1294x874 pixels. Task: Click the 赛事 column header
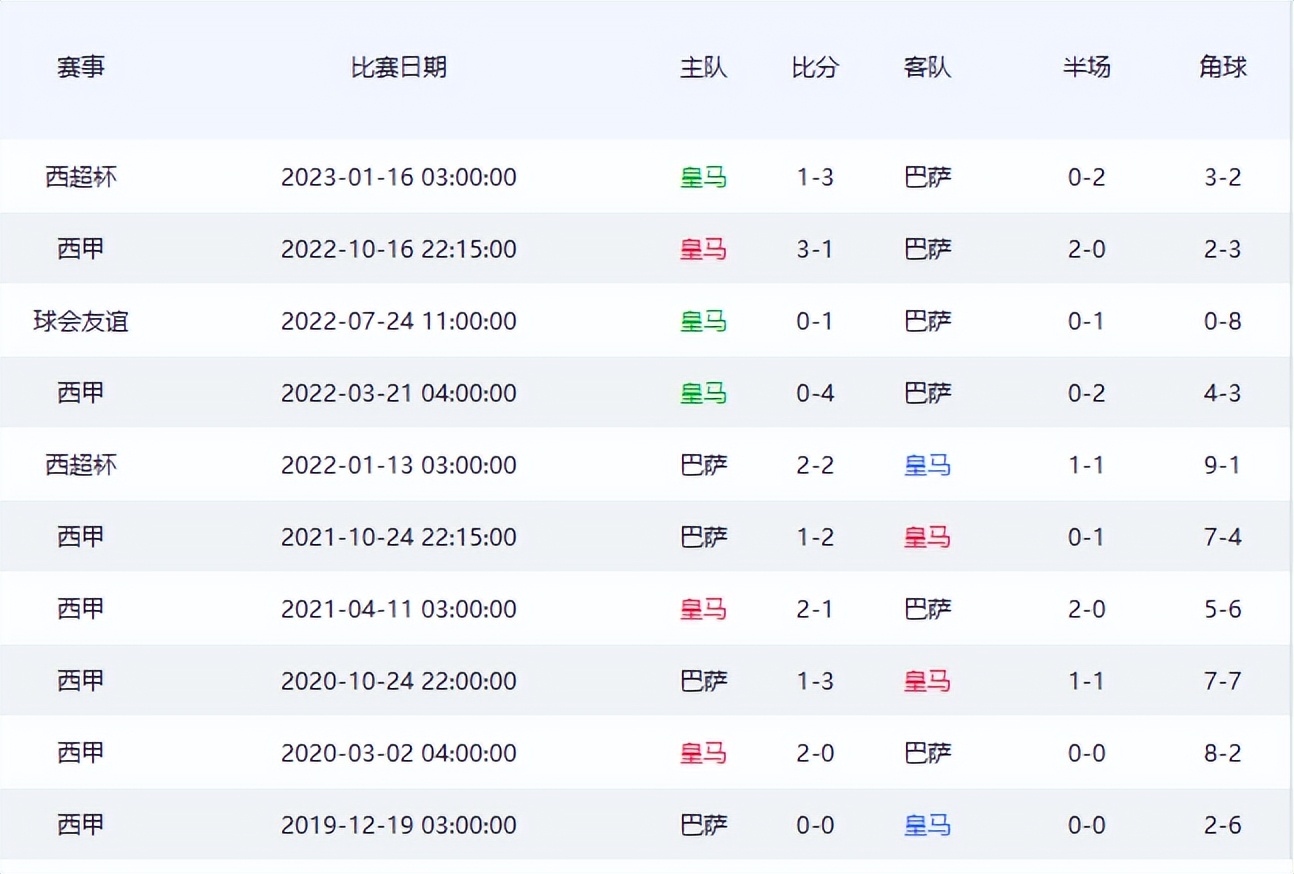(x=81, y=68)
